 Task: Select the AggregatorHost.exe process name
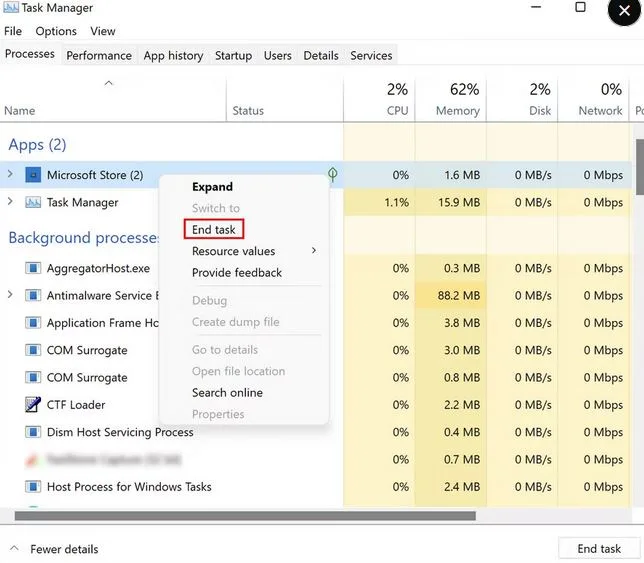click(98, 269)
